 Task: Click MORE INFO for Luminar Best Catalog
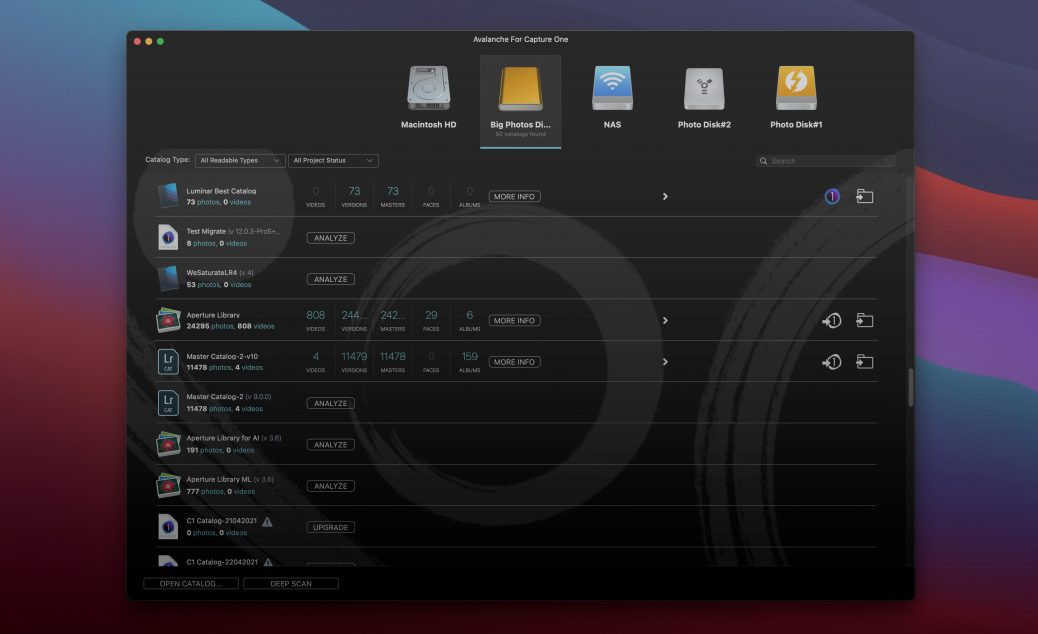pyautogui.click(x=514, y=197)
